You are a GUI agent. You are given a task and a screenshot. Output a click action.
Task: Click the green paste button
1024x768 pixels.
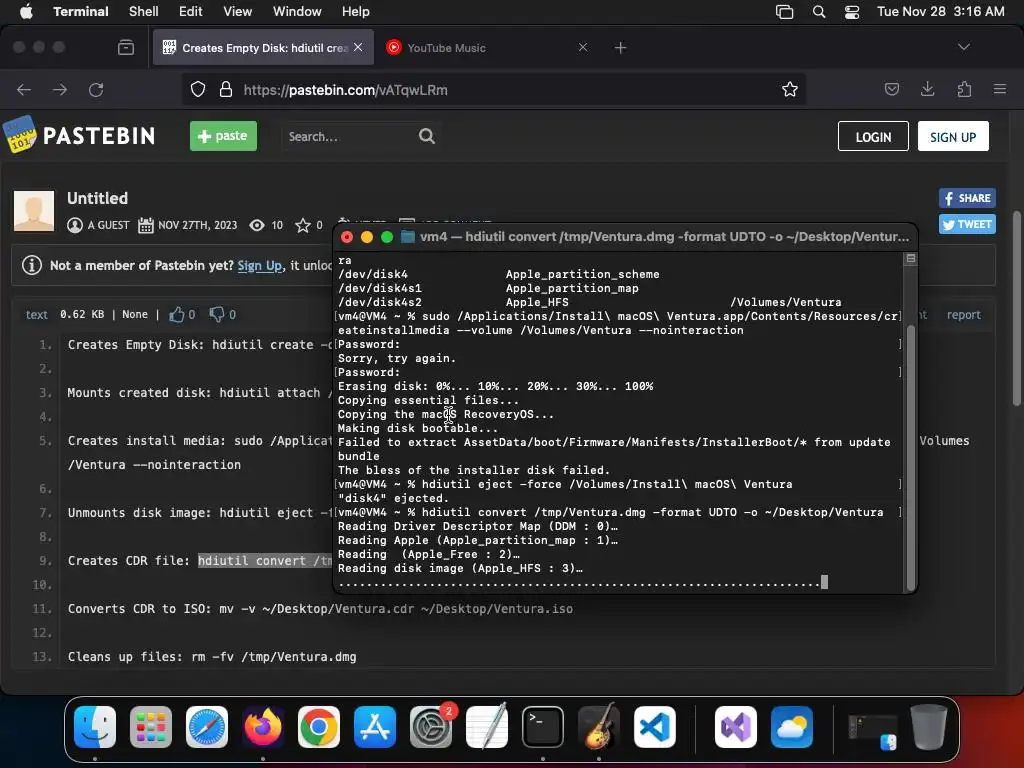click(223, 136)
